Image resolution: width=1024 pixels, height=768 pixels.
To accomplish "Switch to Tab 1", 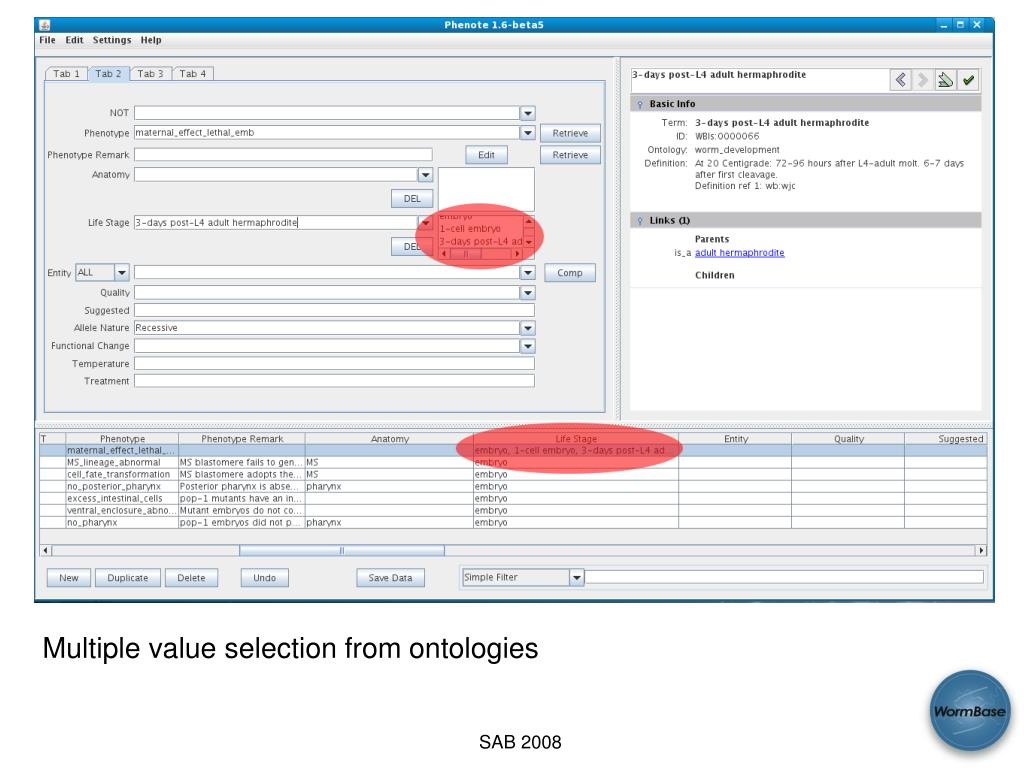I will tap(66, 74).
